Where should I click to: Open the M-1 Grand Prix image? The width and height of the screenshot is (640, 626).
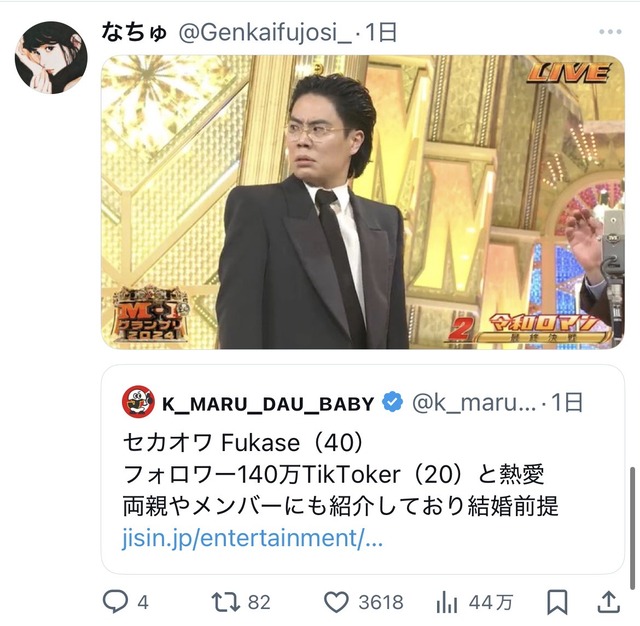pyautogui.click(x=362, y=202)
